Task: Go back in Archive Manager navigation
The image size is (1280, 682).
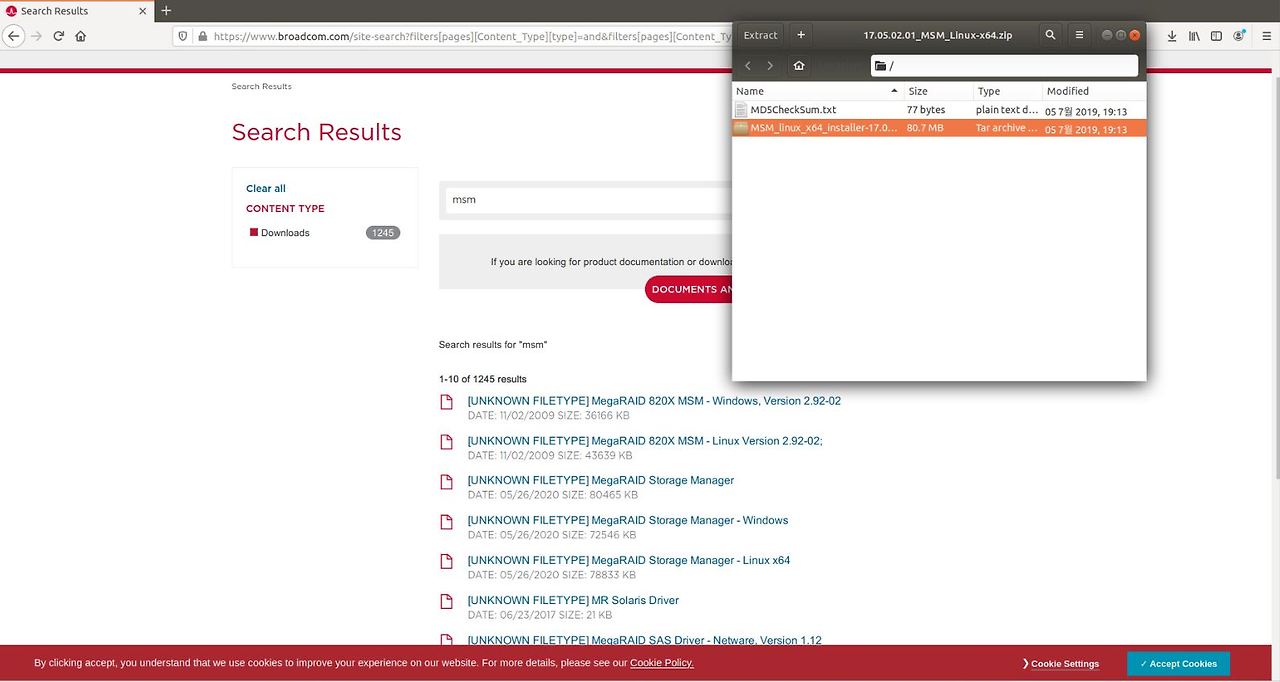Action: pyautogui.click(x=748, y=66)
